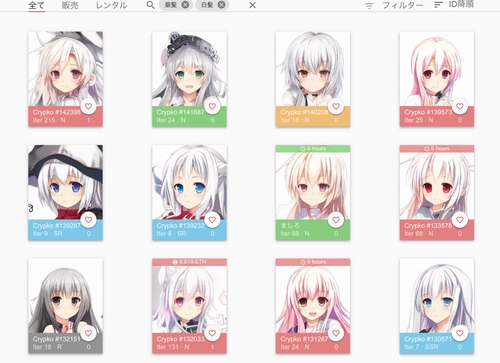Click the "Iter 215 · N" label

pyautogui.click(x=49, y=120)
